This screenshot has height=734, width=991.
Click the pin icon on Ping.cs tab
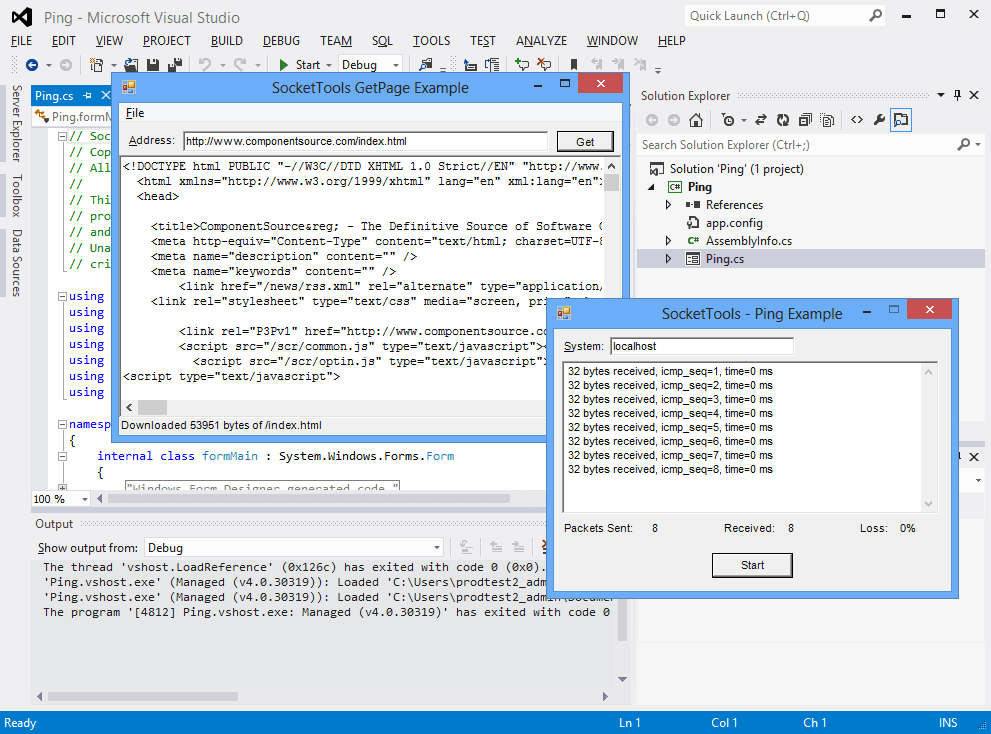click(88, 95)
